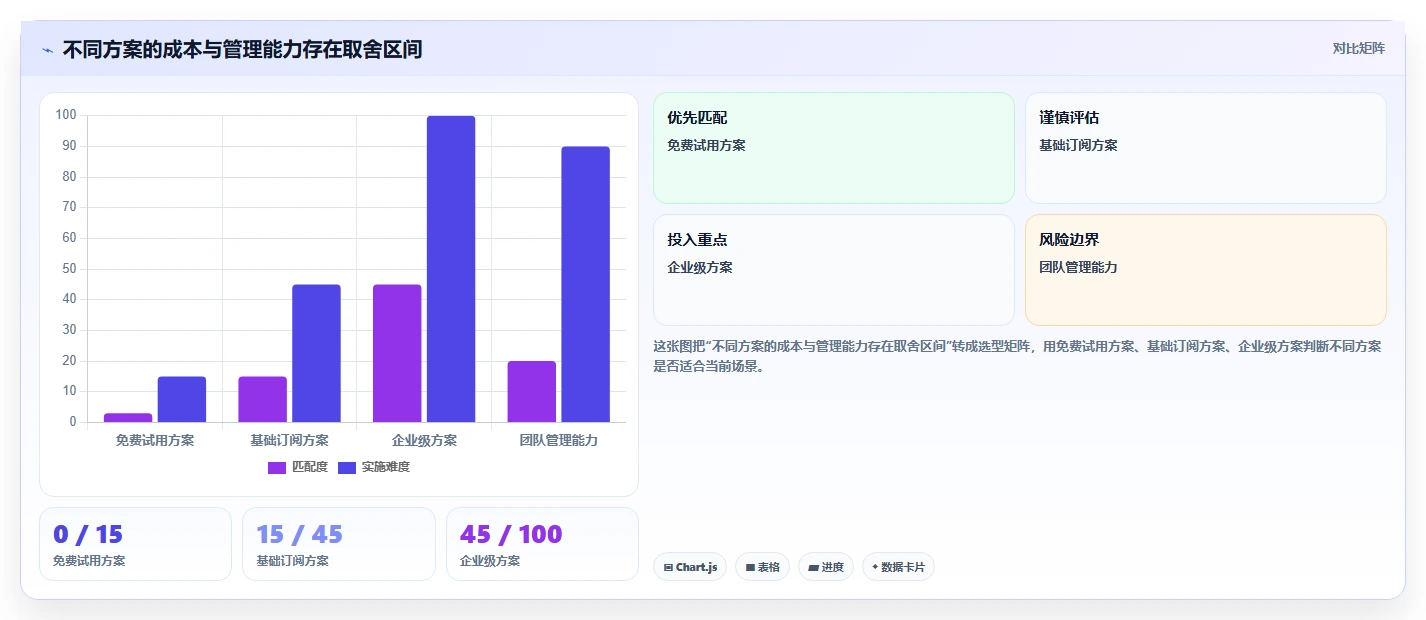Click the 对比矩阵 label in the header
This screenshot has height=620, width=1426.
pyautogui.click(x=1358, y=49)
